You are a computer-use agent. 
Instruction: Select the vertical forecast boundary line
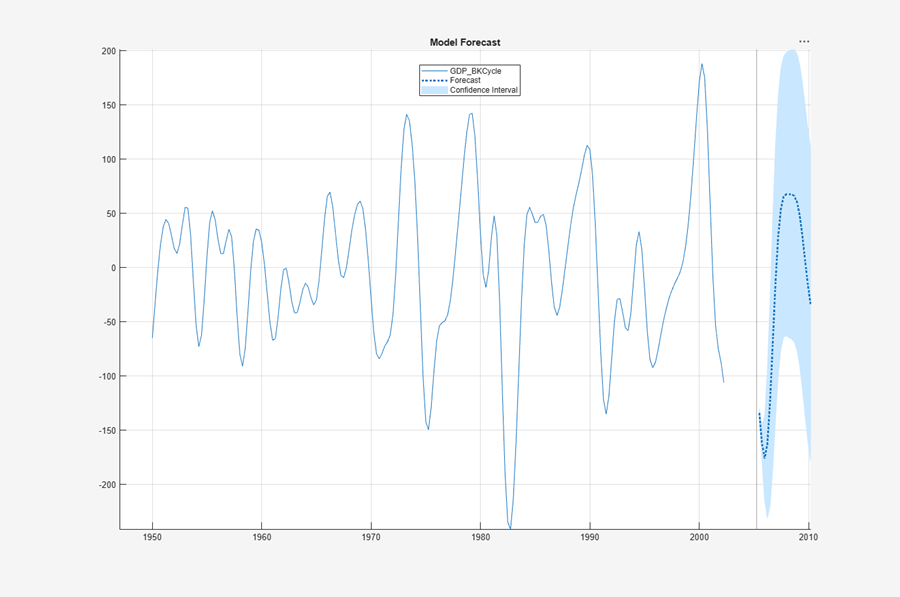[x=758, y=300]
